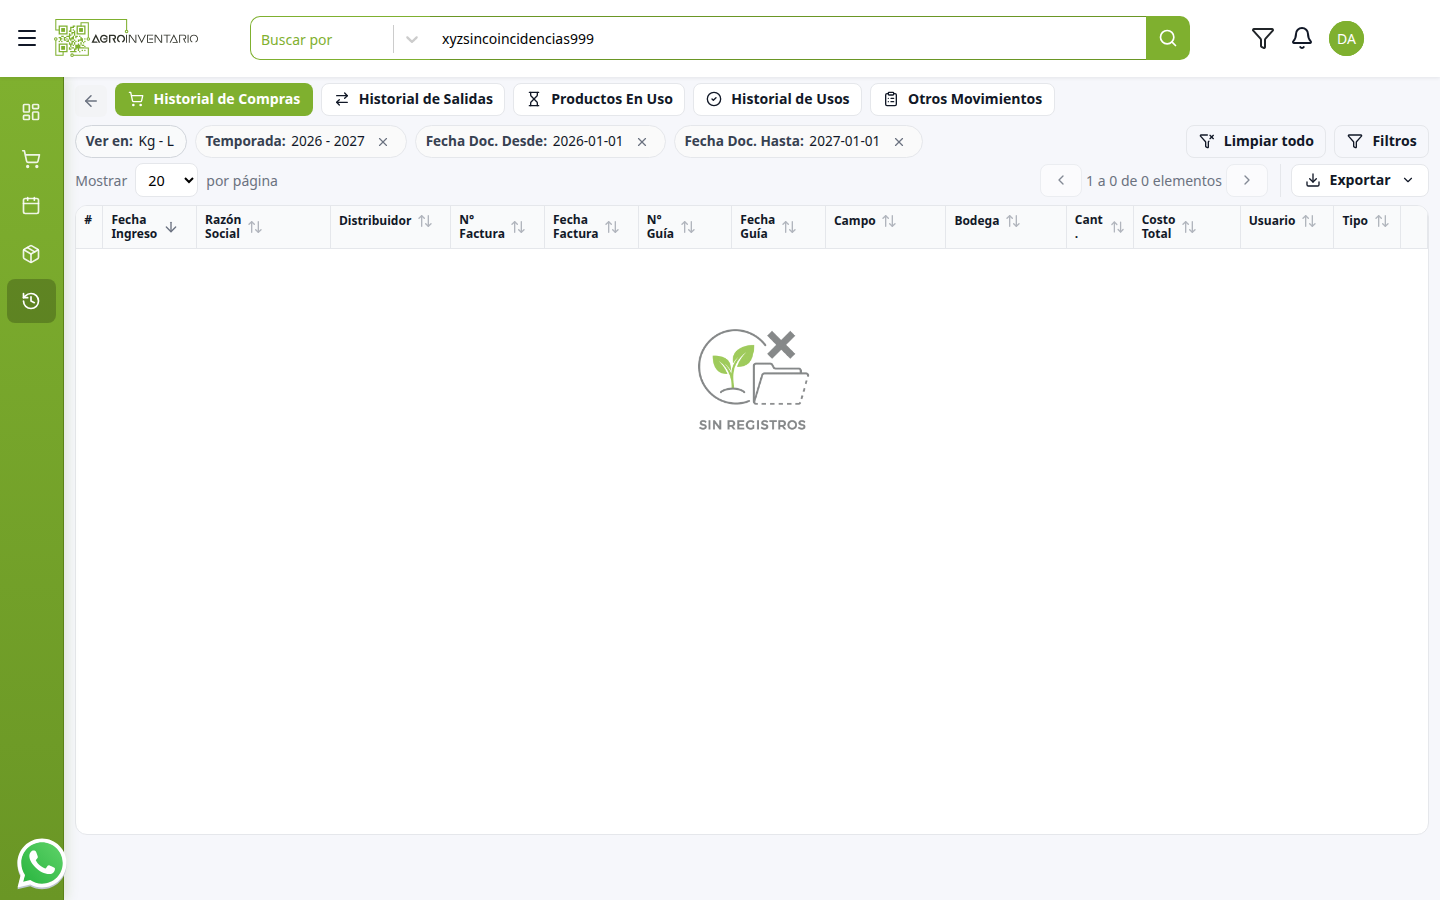1440x900 pixels.
Task: Open the hamburger menu
Action: (x=27, y=38)
